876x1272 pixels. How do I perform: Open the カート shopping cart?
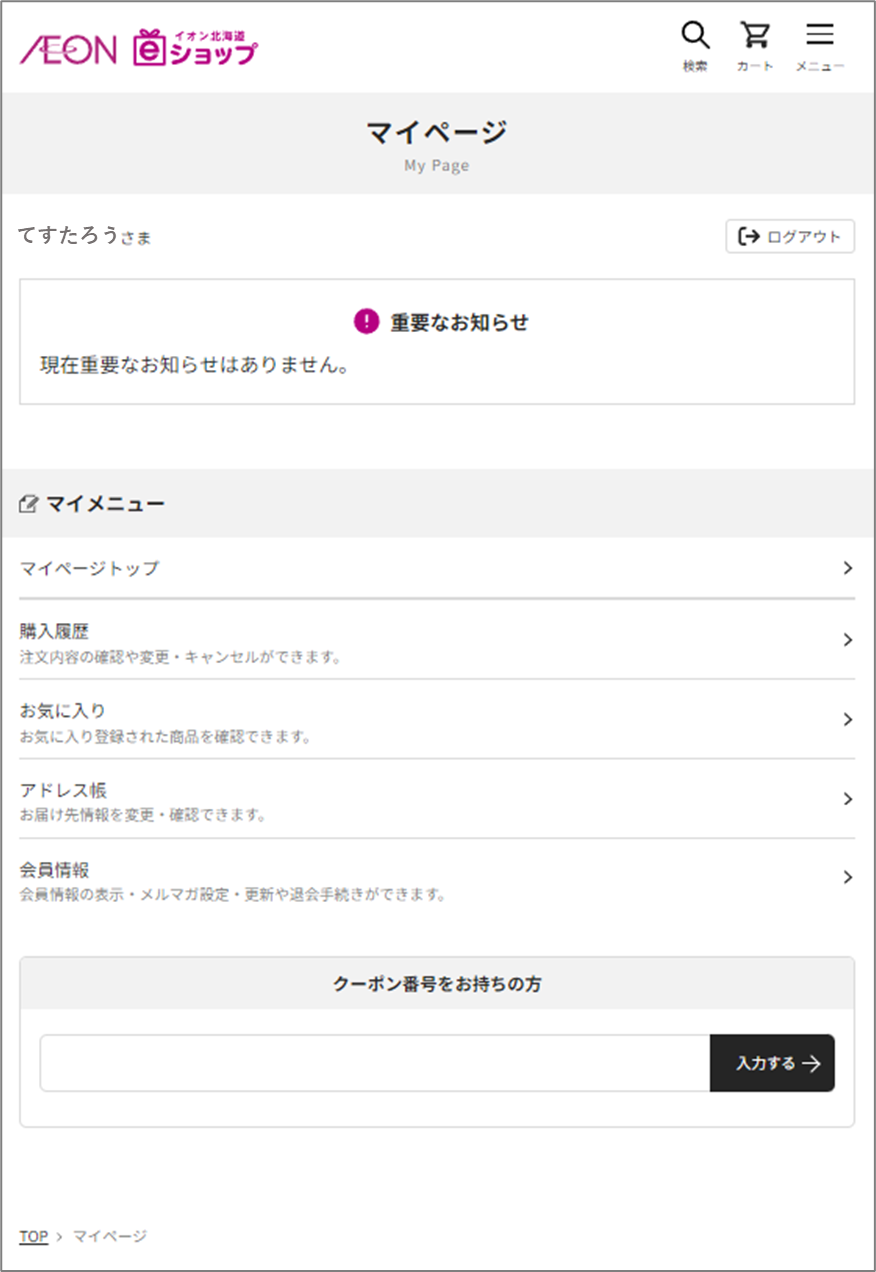[x=755, y=47]
